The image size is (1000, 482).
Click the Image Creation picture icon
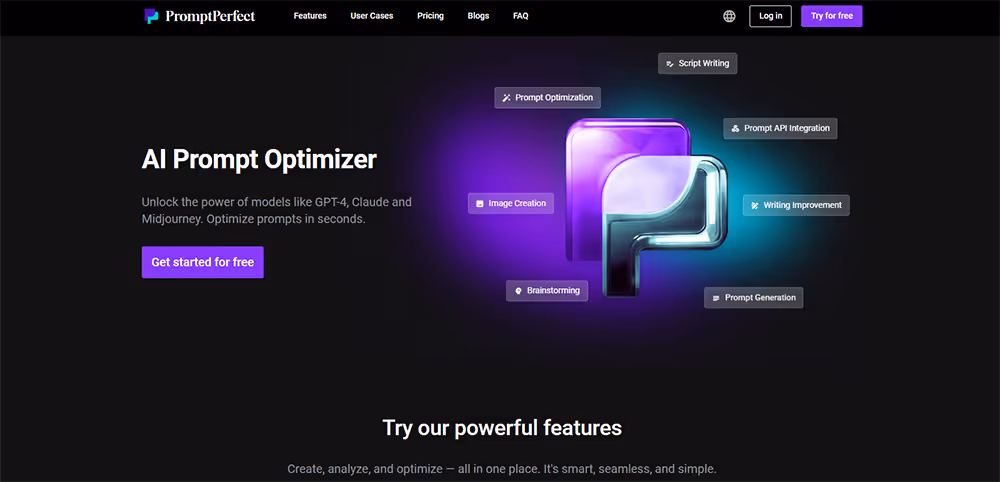pos(480,203)
